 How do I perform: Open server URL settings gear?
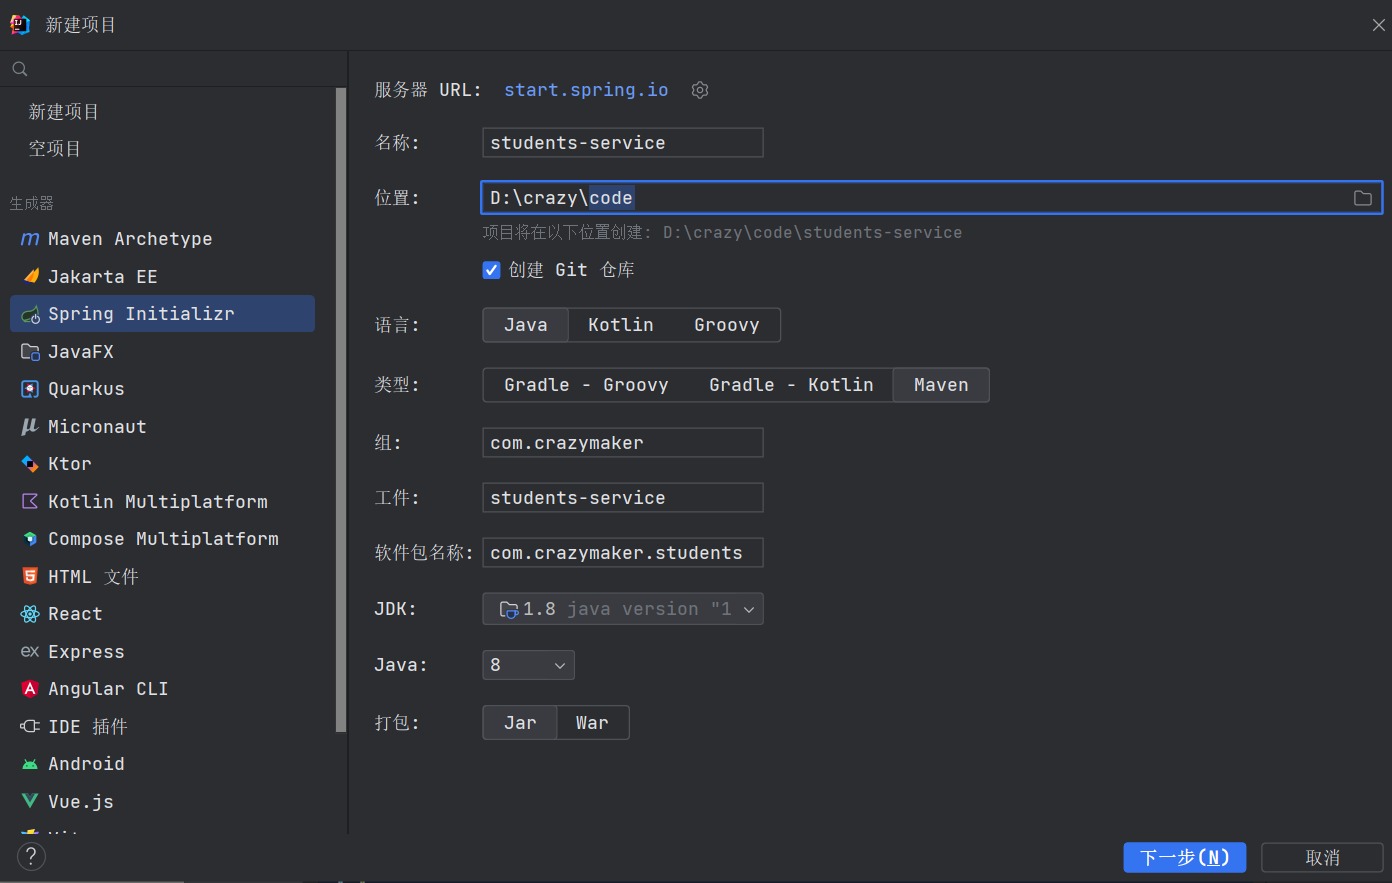pos(700,90)
